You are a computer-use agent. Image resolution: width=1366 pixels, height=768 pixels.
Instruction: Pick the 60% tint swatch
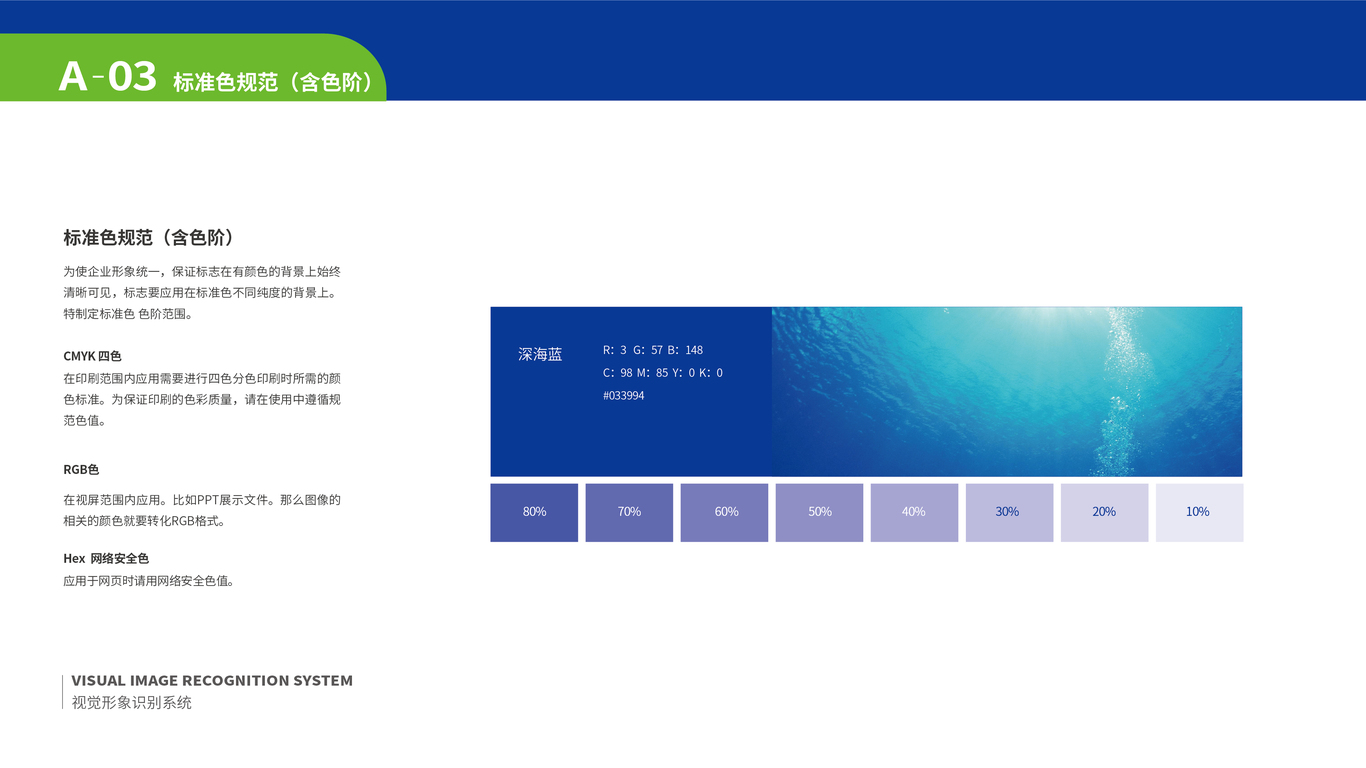pyautogui.click(x=724, y=513)
